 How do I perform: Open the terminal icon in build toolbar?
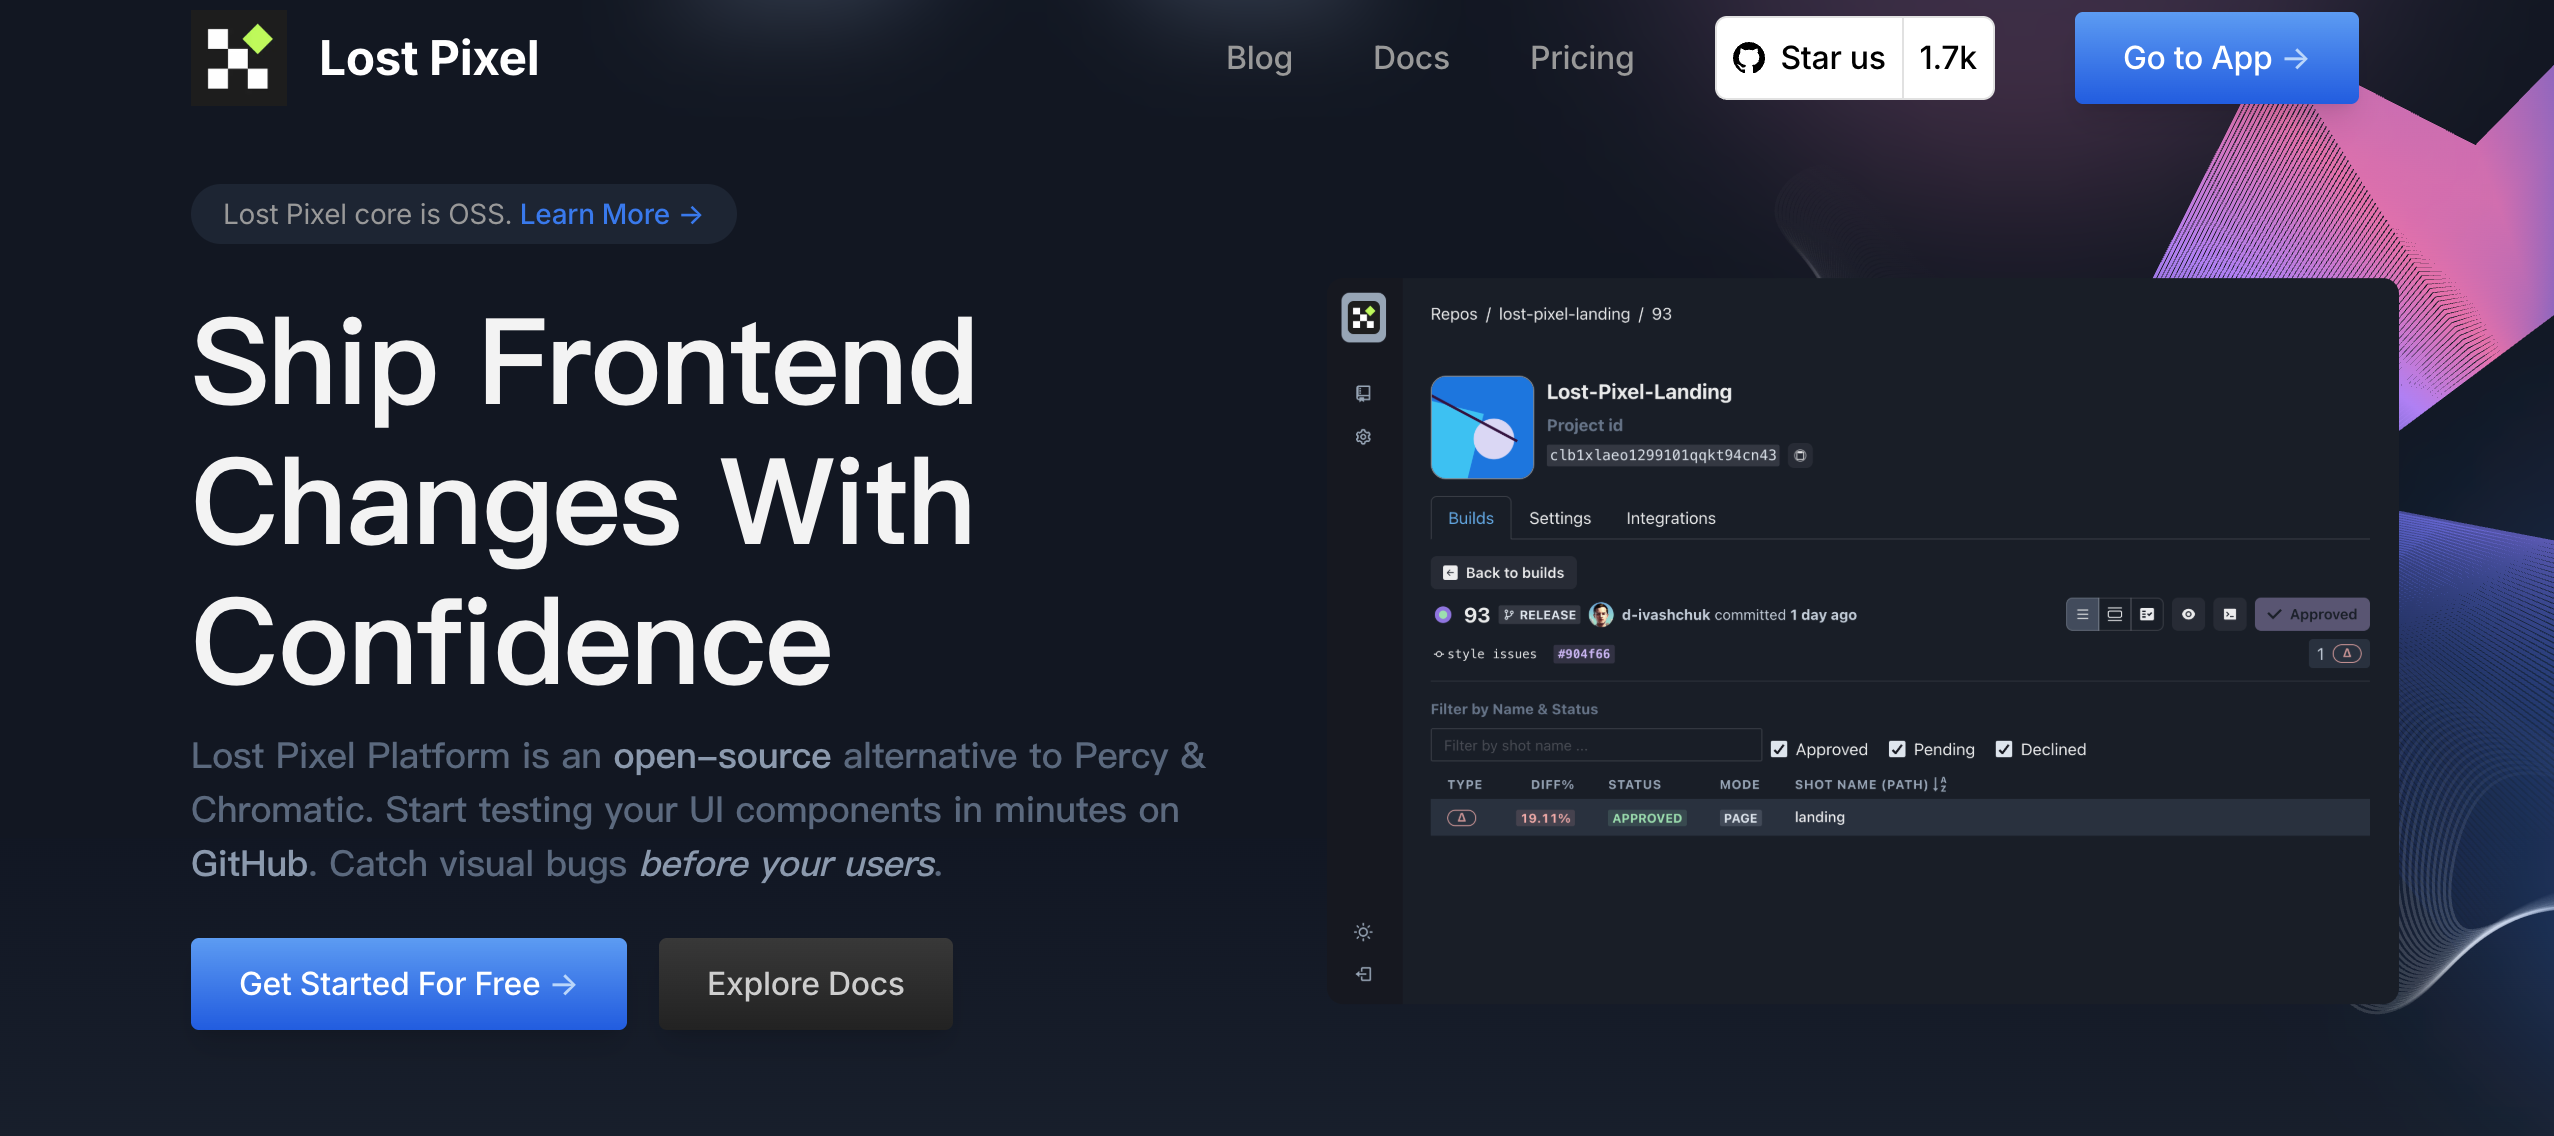click(x=2230, y=615)
